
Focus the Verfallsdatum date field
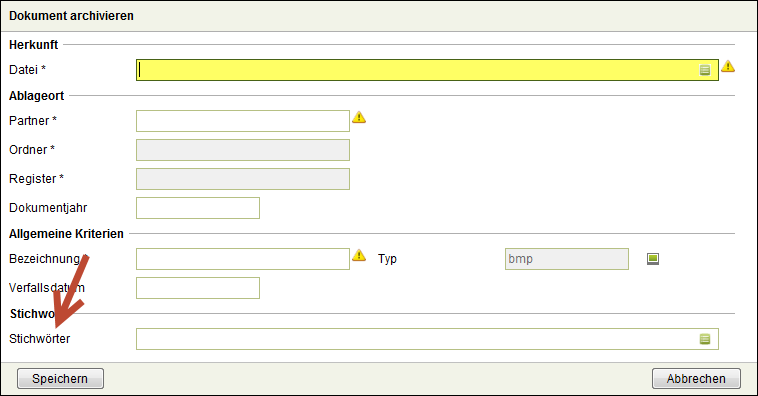click(198, 288)
